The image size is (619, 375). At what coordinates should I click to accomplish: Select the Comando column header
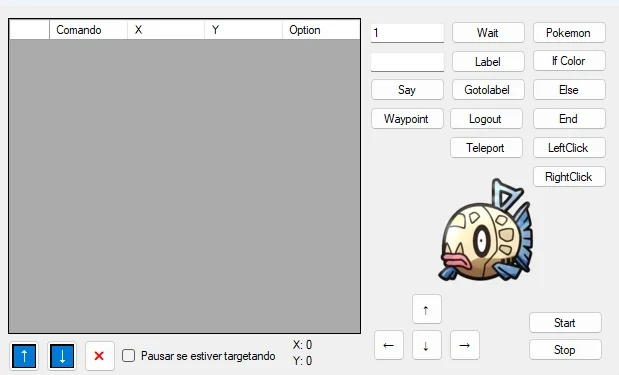click(88, 30)
